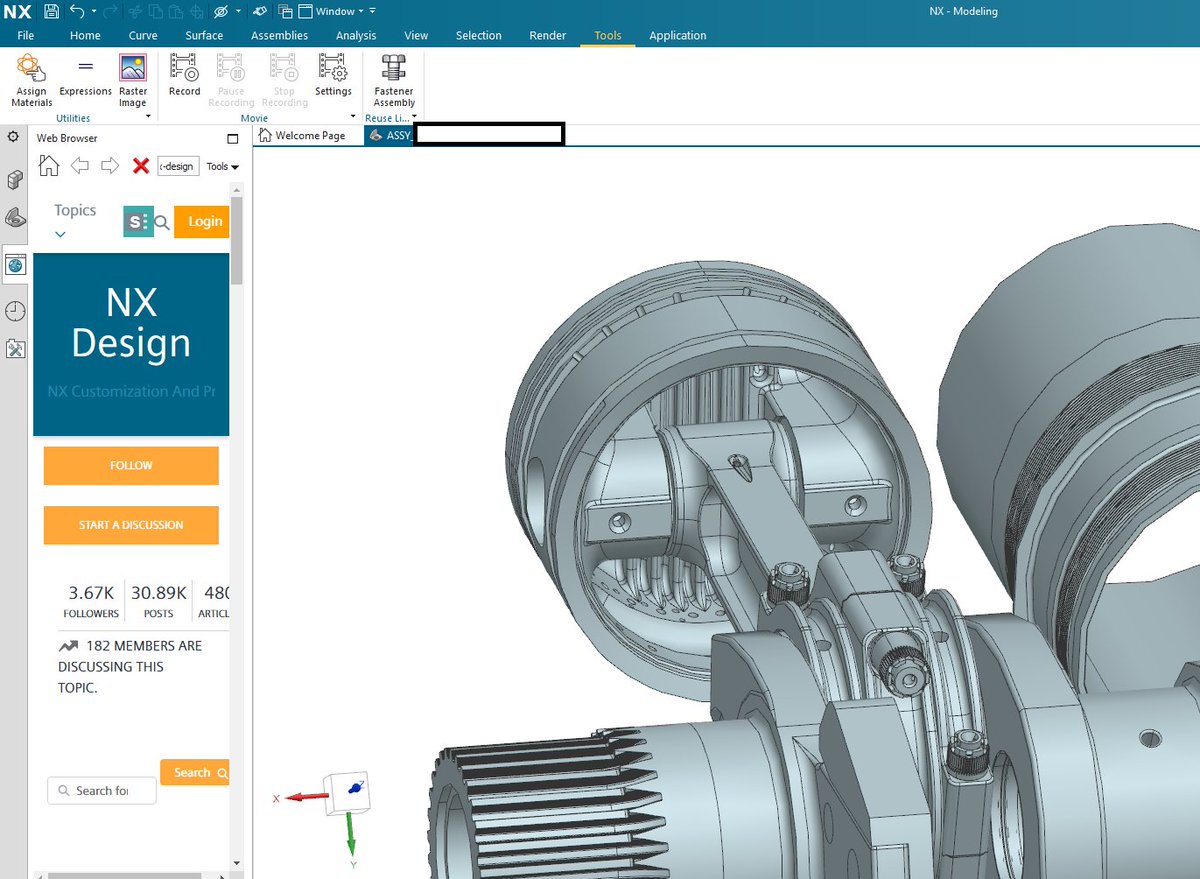1200x879 pixels.
Task: Stop loading with the red X
Action: click(x=141, y=166)
